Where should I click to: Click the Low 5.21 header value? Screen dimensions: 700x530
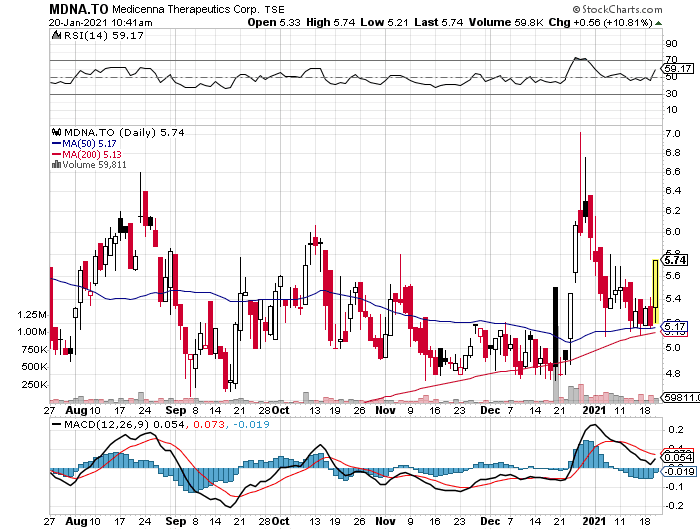384,22
